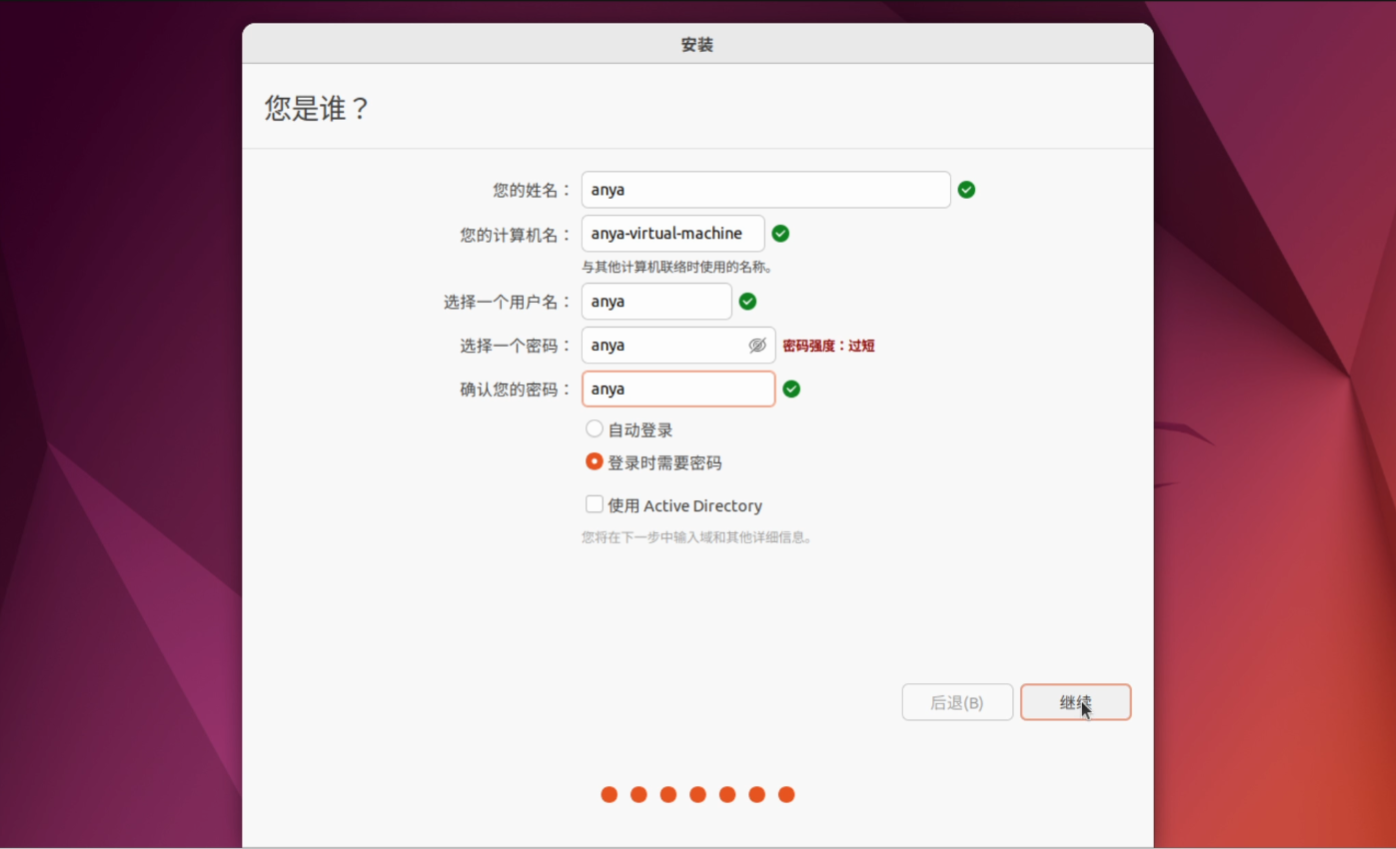Click the 密码强度：过短 warning text
This screenshot has height=849, width=1396.
pos(828,346)
